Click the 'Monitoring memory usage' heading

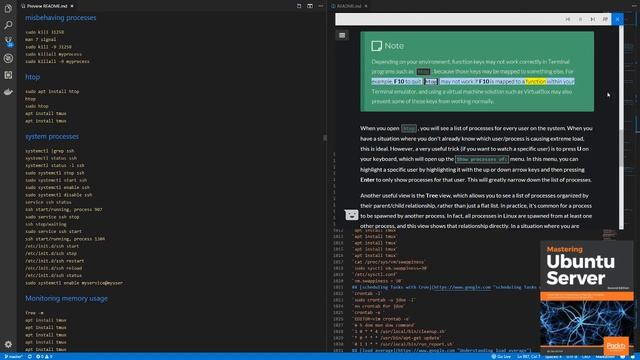point(67,298)
